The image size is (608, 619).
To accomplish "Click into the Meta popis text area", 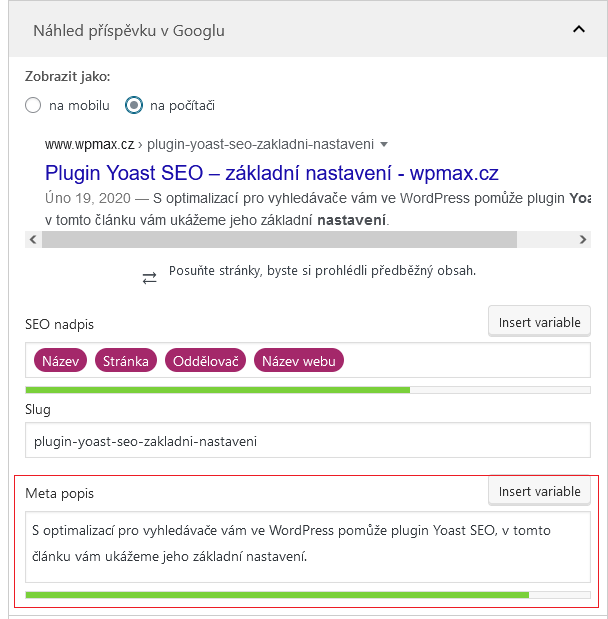I will tap(307, 546).
